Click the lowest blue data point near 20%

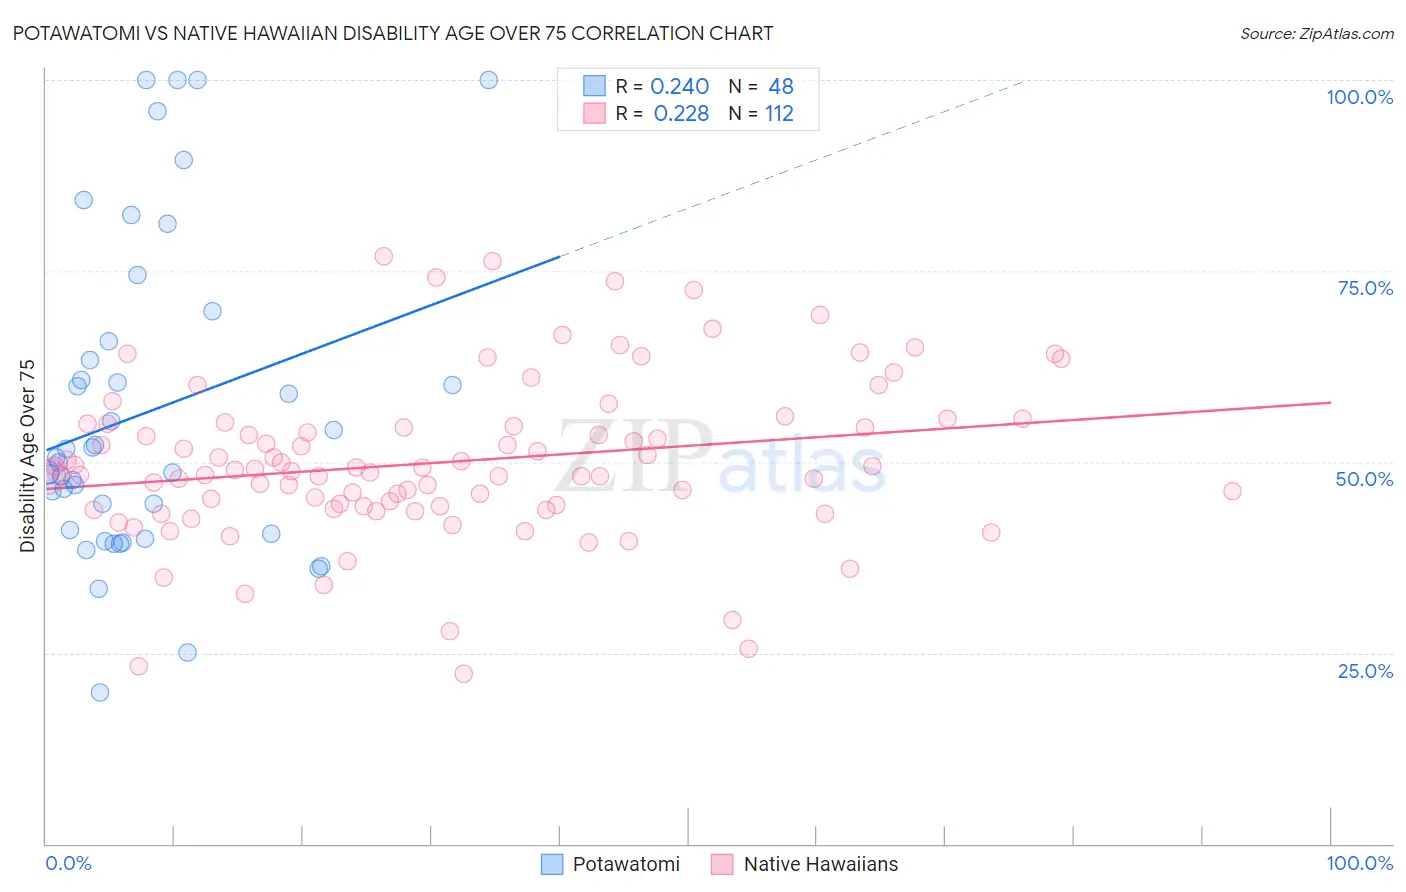[100, 692]
